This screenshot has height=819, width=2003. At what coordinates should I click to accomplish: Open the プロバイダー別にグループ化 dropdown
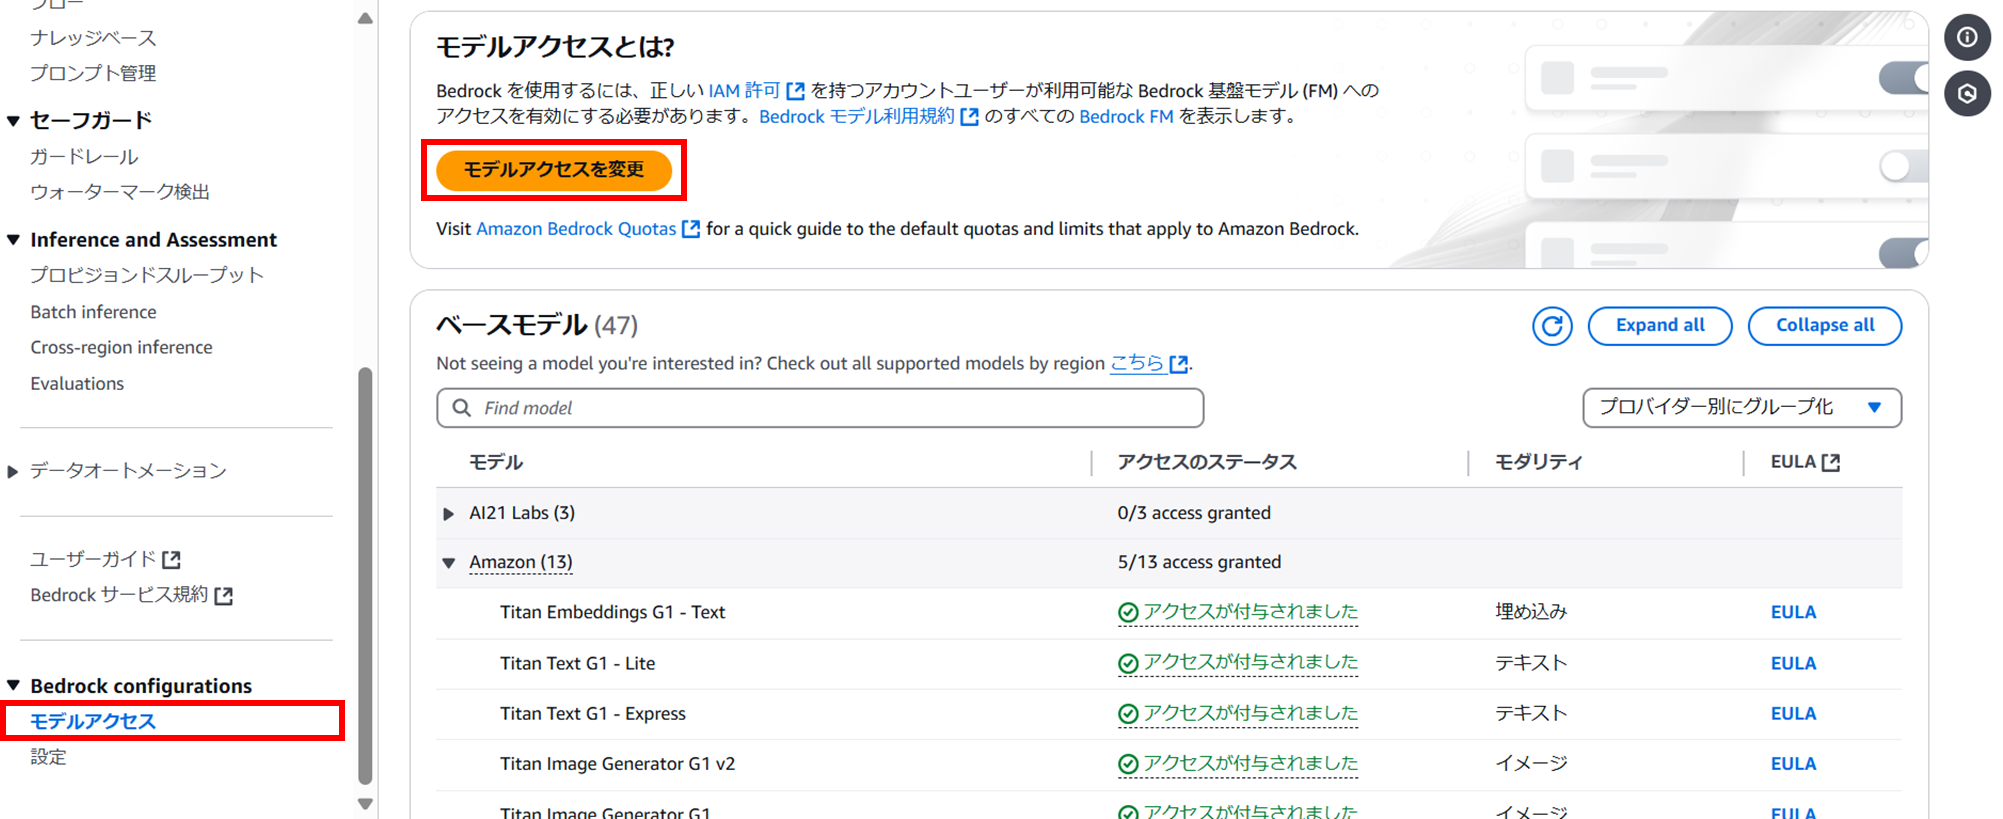pyautogui.click(x=1742, y=407)
